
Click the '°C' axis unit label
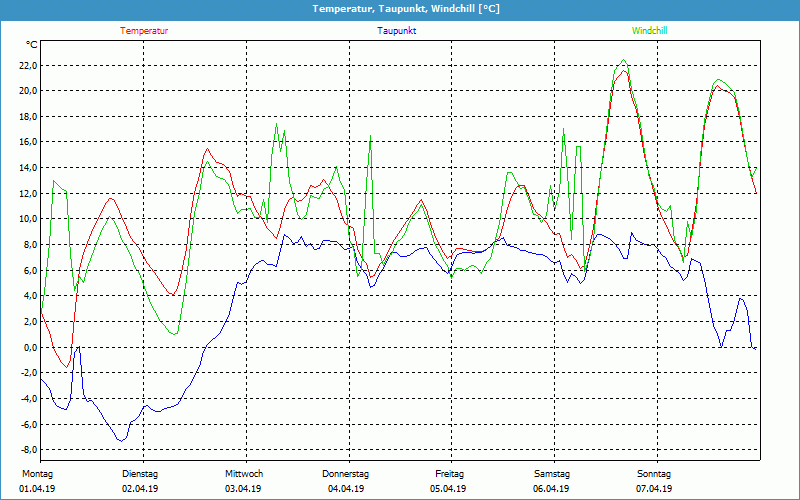32,45
